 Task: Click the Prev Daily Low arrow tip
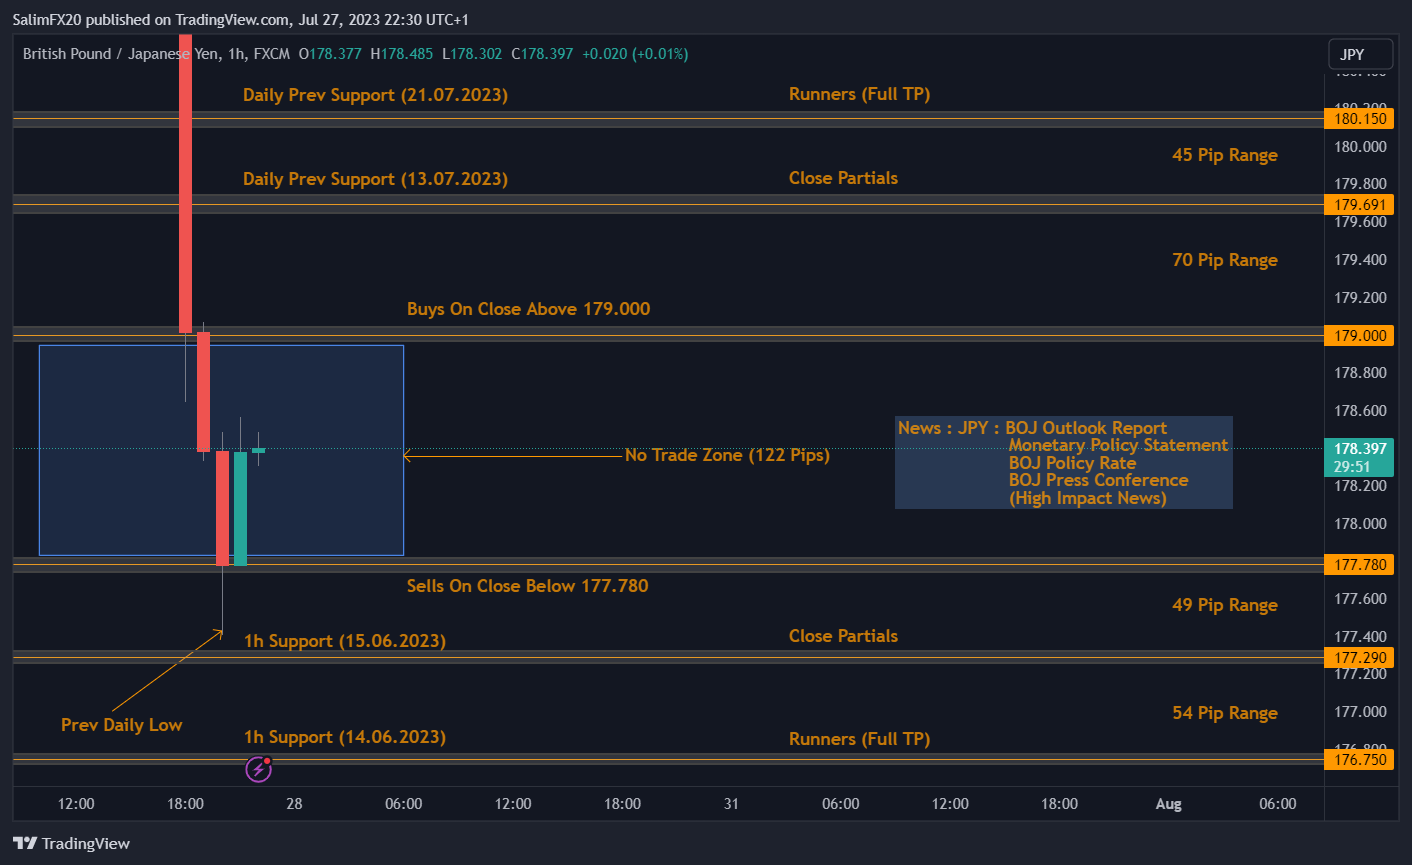[x=219, y=632]
